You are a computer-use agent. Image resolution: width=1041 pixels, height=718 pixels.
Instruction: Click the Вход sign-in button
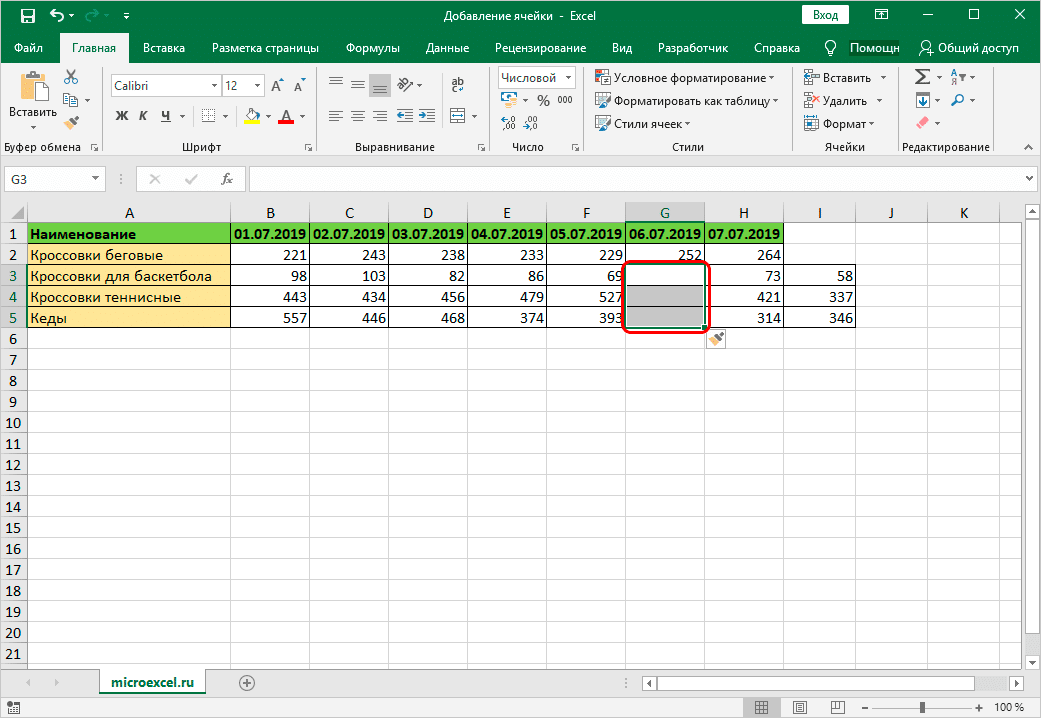825,15
